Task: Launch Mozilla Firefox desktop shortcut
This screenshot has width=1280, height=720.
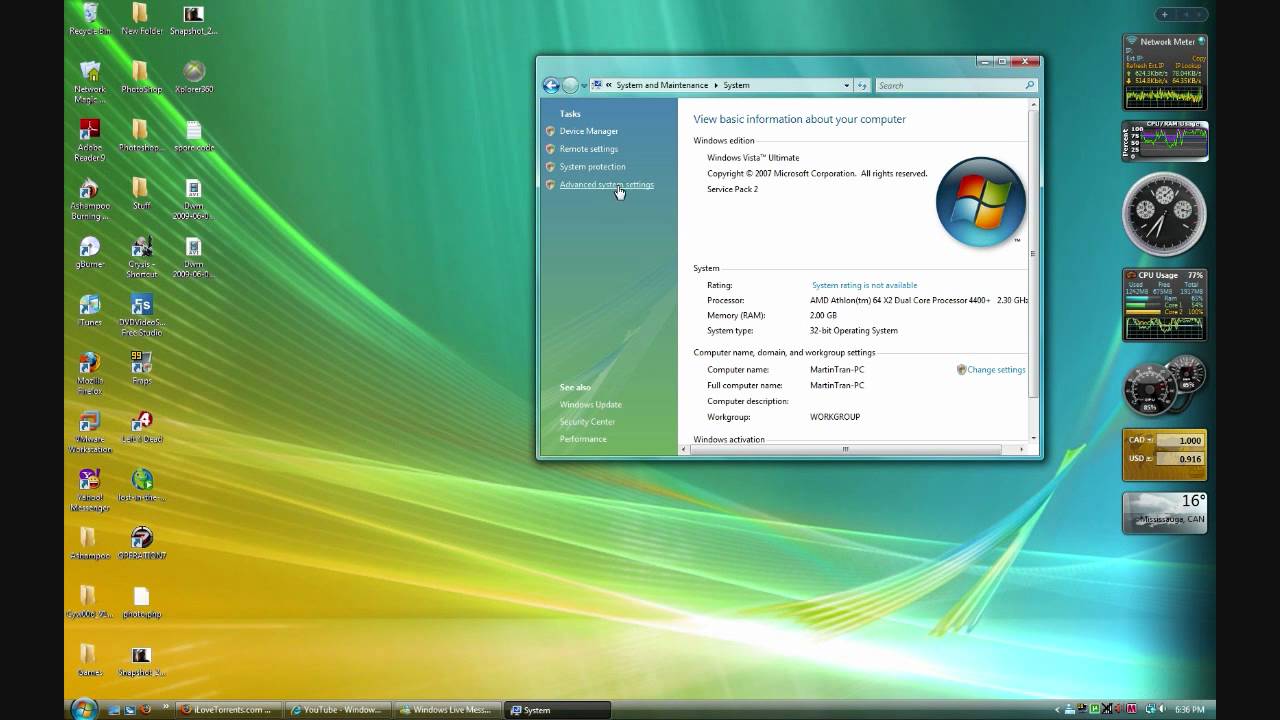Action: 89,373
